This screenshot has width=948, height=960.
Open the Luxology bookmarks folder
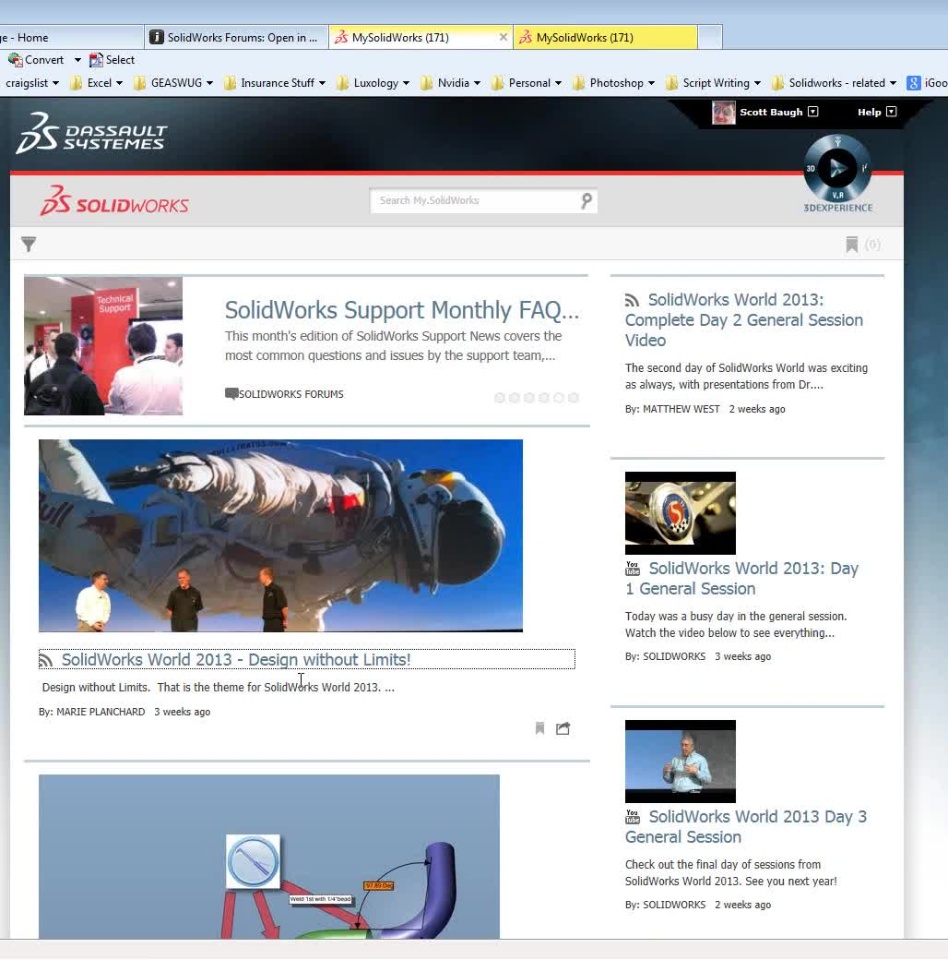[373, 83]
